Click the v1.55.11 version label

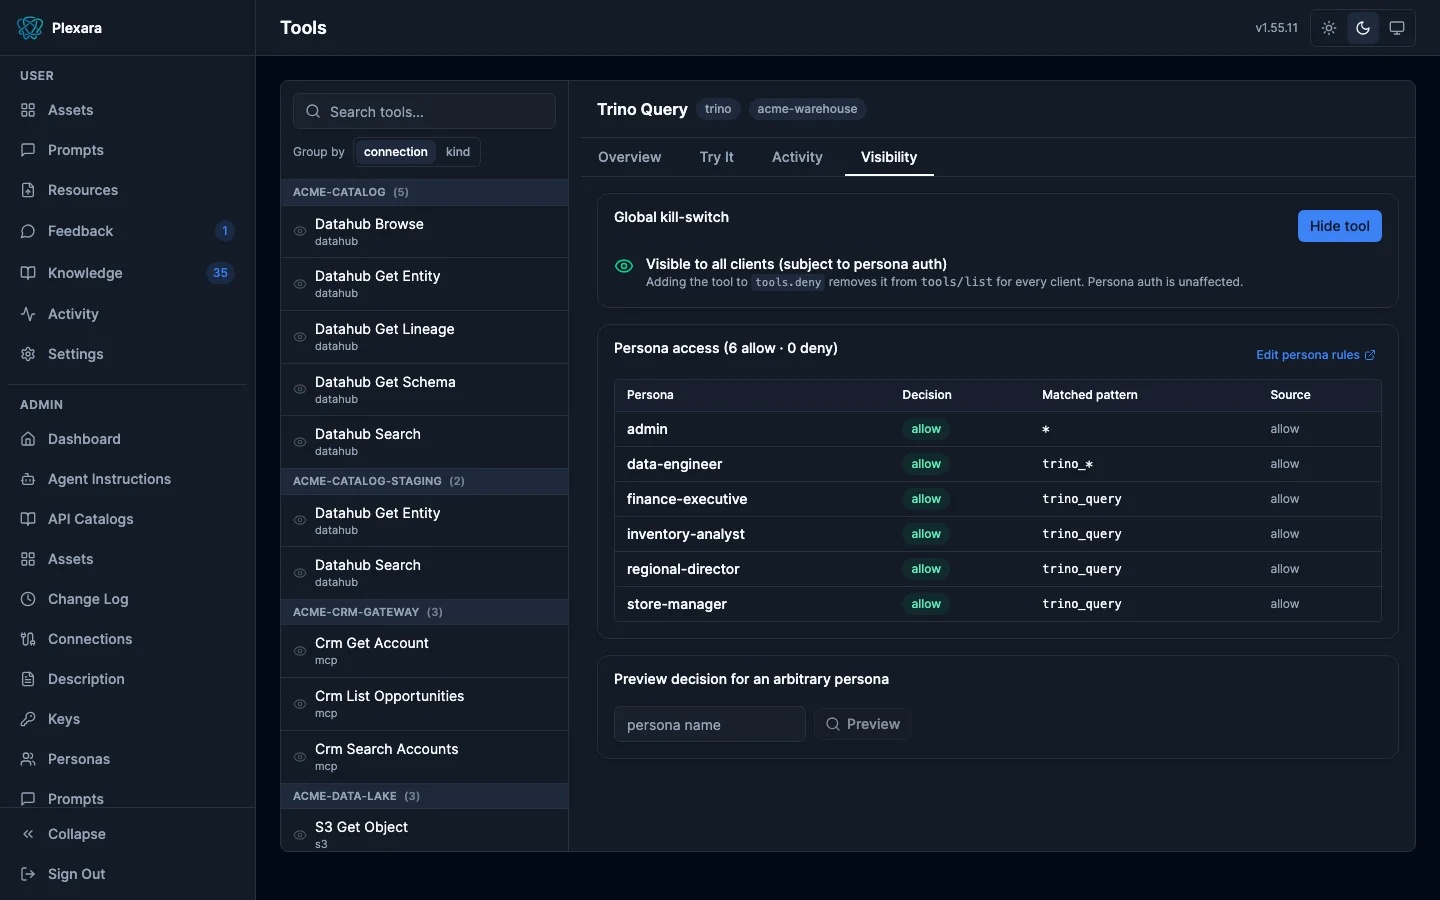(1277, 28)
